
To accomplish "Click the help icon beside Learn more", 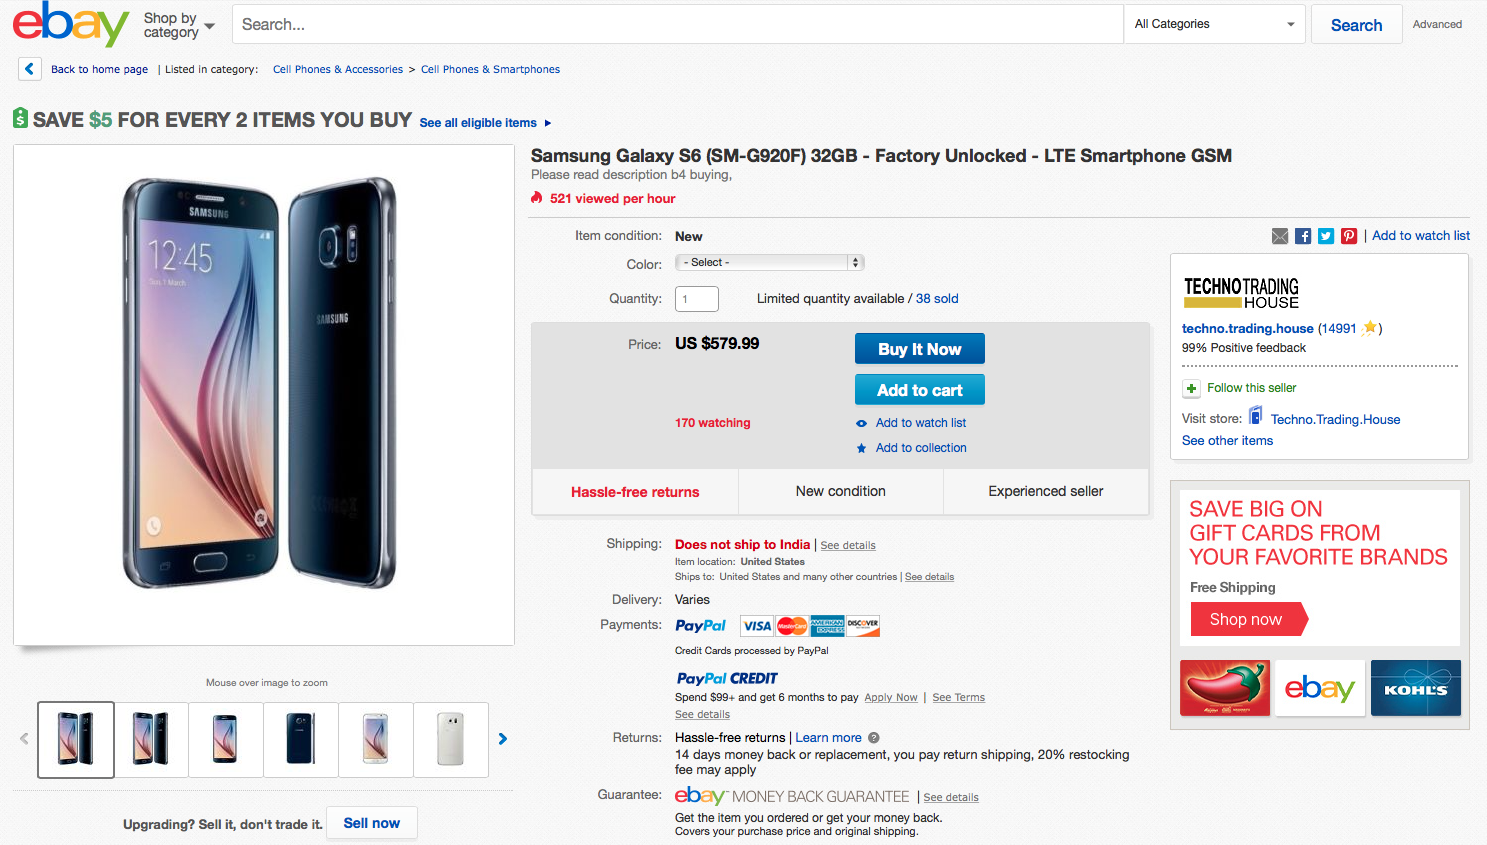I will (874, 738).
